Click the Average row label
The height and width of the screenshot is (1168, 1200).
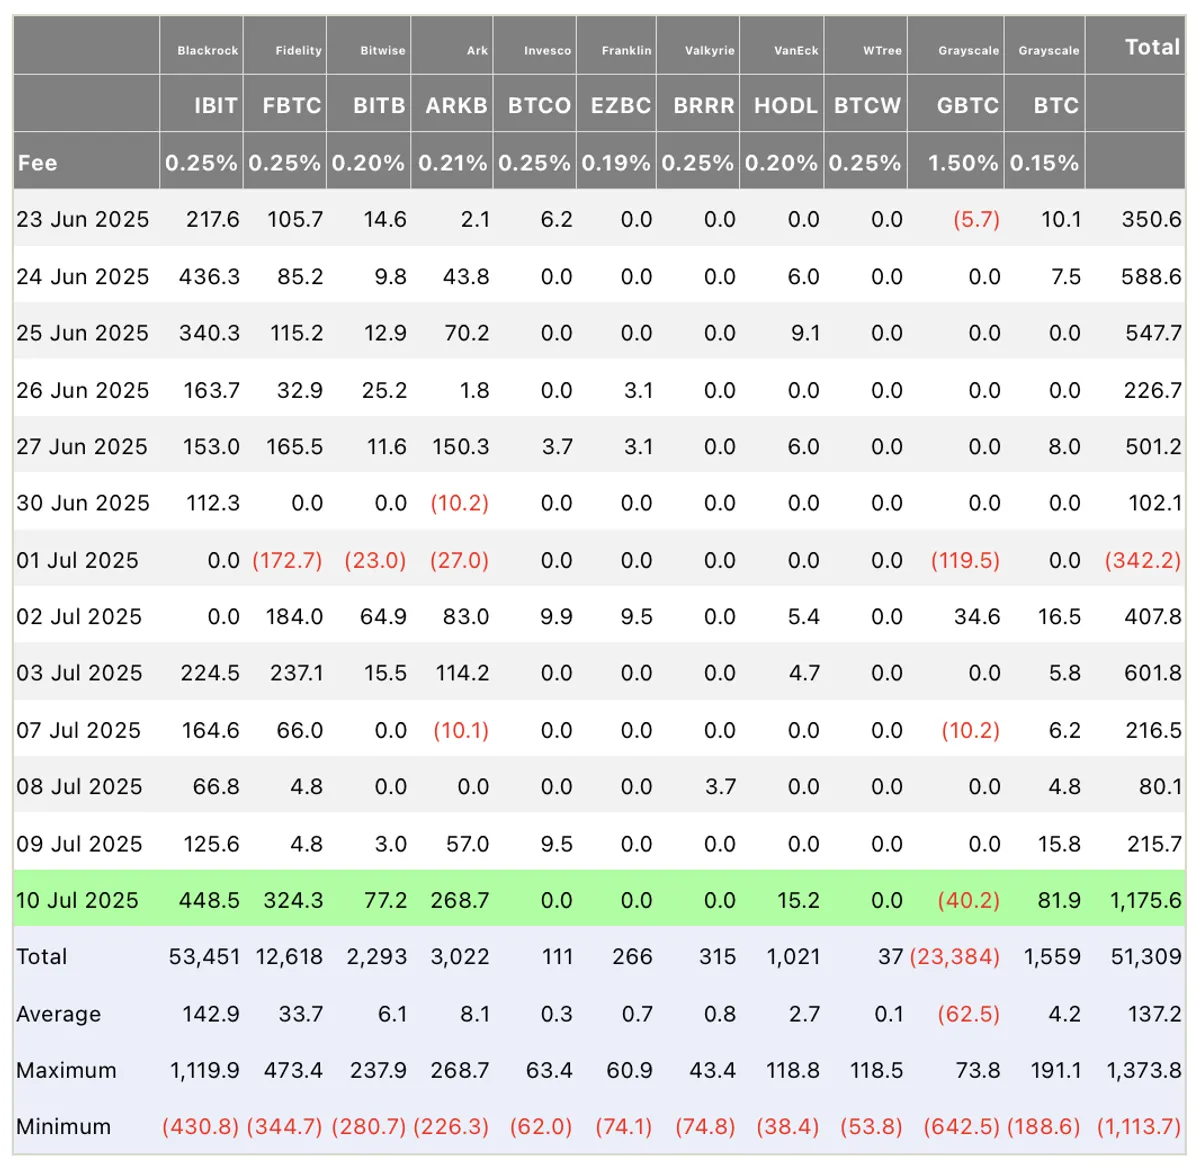tap(59, 1014)
